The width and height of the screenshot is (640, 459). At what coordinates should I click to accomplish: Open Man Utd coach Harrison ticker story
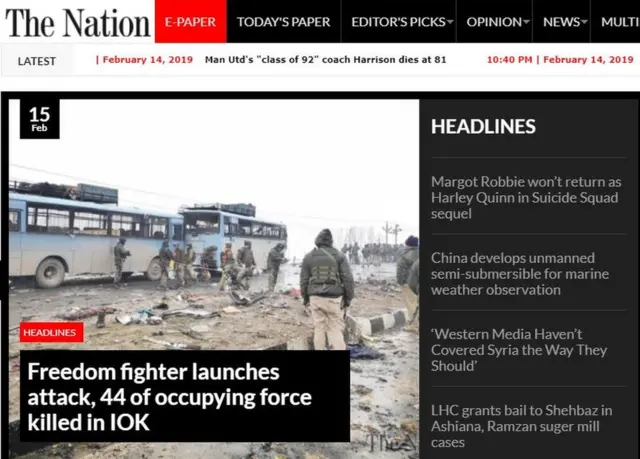[x=325, y=60]
